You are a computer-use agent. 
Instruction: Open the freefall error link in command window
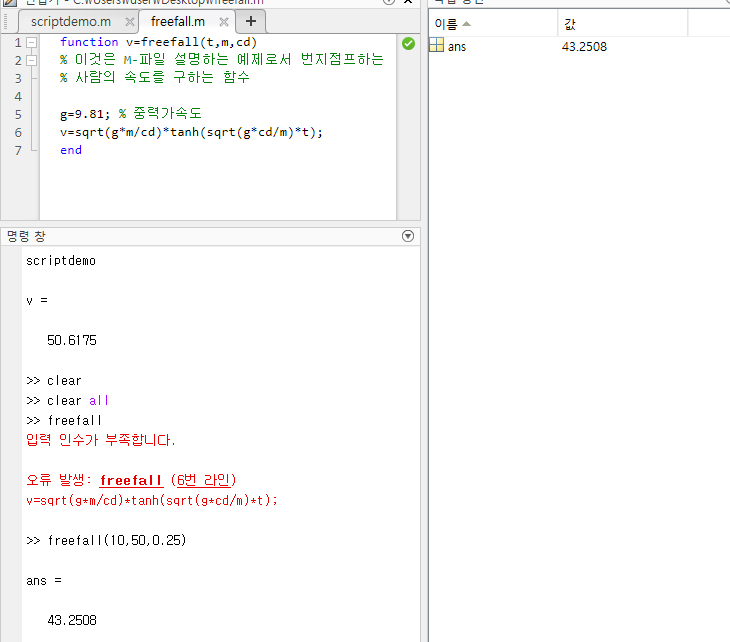[131, 480]
